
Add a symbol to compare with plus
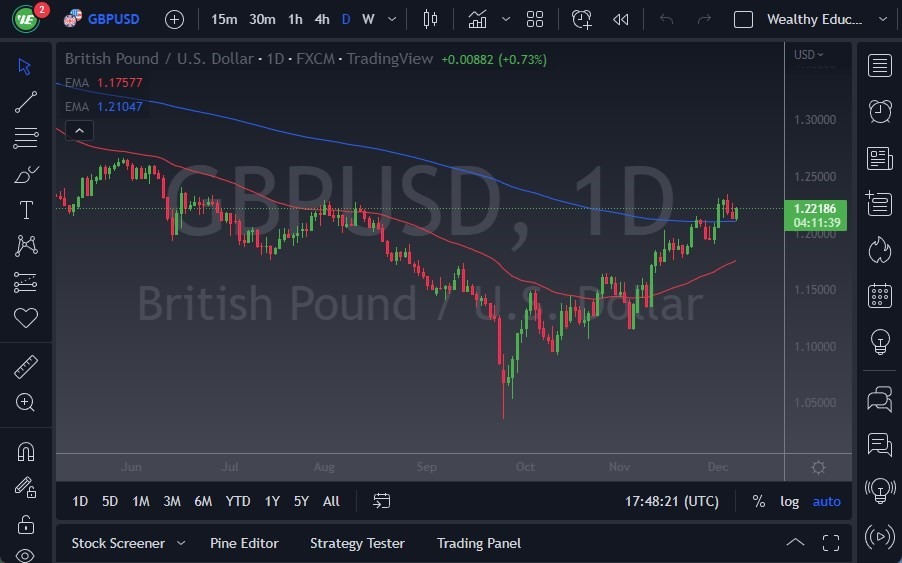[x=174, y=20]
